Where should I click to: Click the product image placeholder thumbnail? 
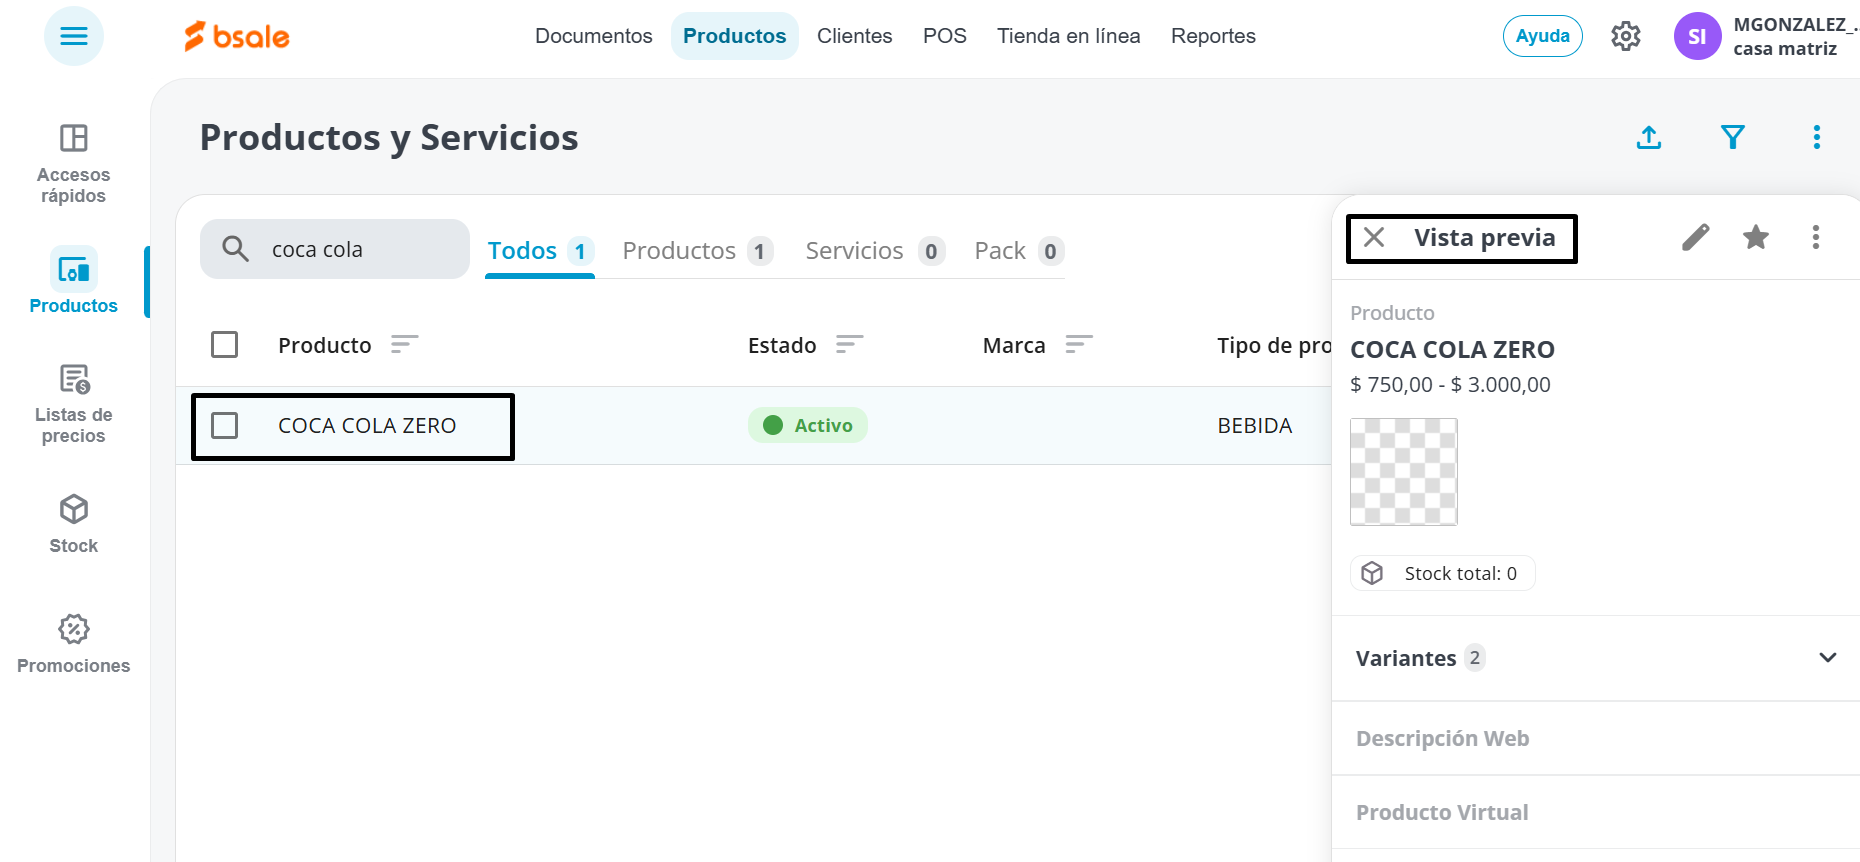1404,472
